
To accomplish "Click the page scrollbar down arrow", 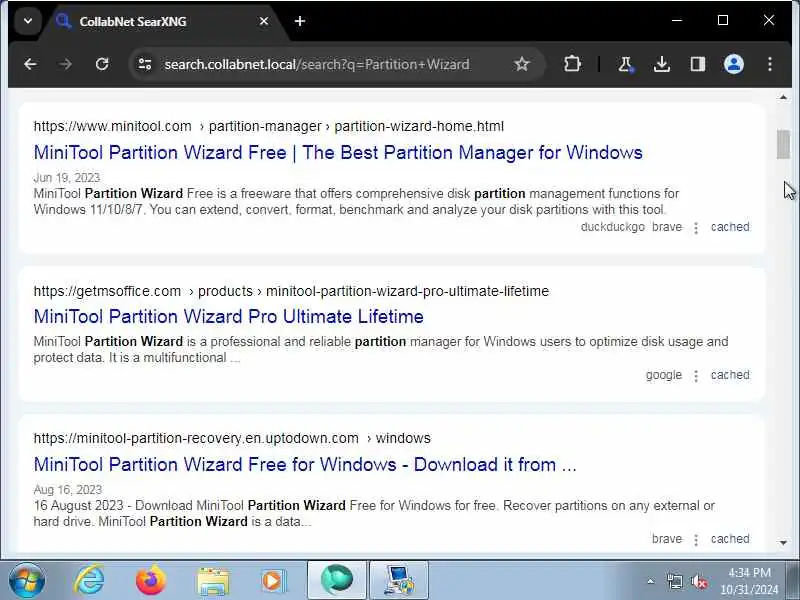I will pyautogui.click(x=783, y=542).
